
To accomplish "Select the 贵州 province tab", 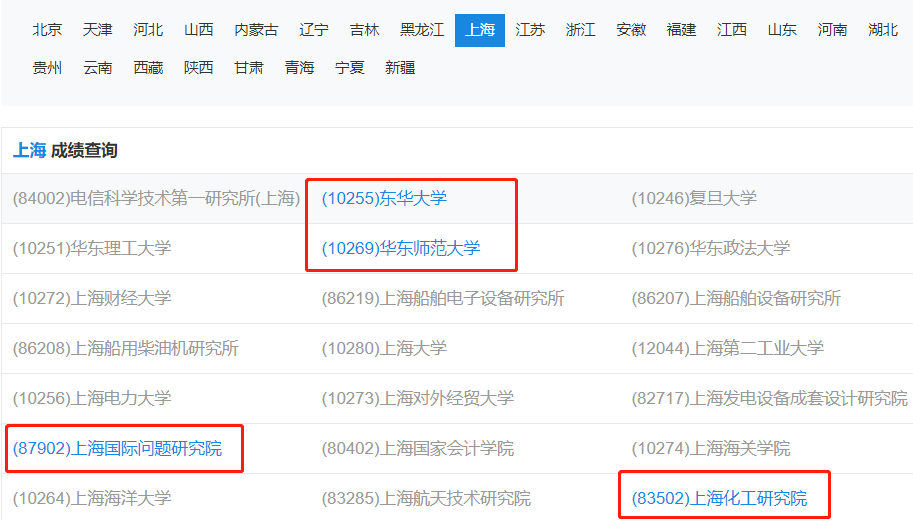I will click(x=47, y=68).
